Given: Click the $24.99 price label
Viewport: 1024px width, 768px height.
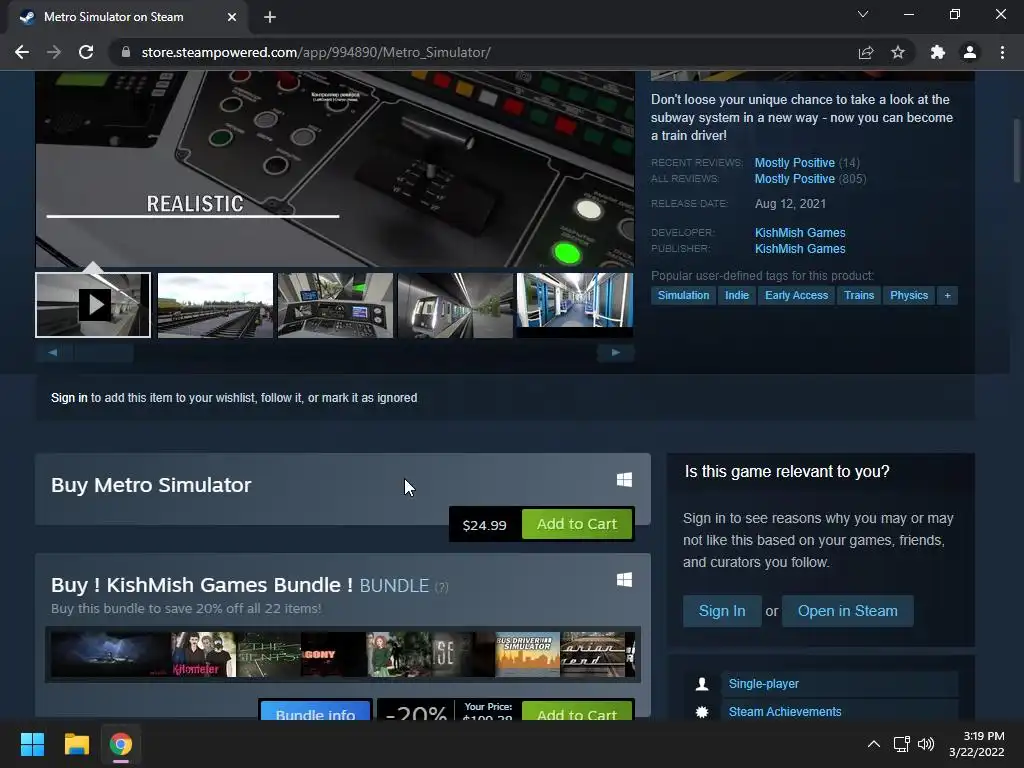Looking at the screenshot, I should (485, 525).
